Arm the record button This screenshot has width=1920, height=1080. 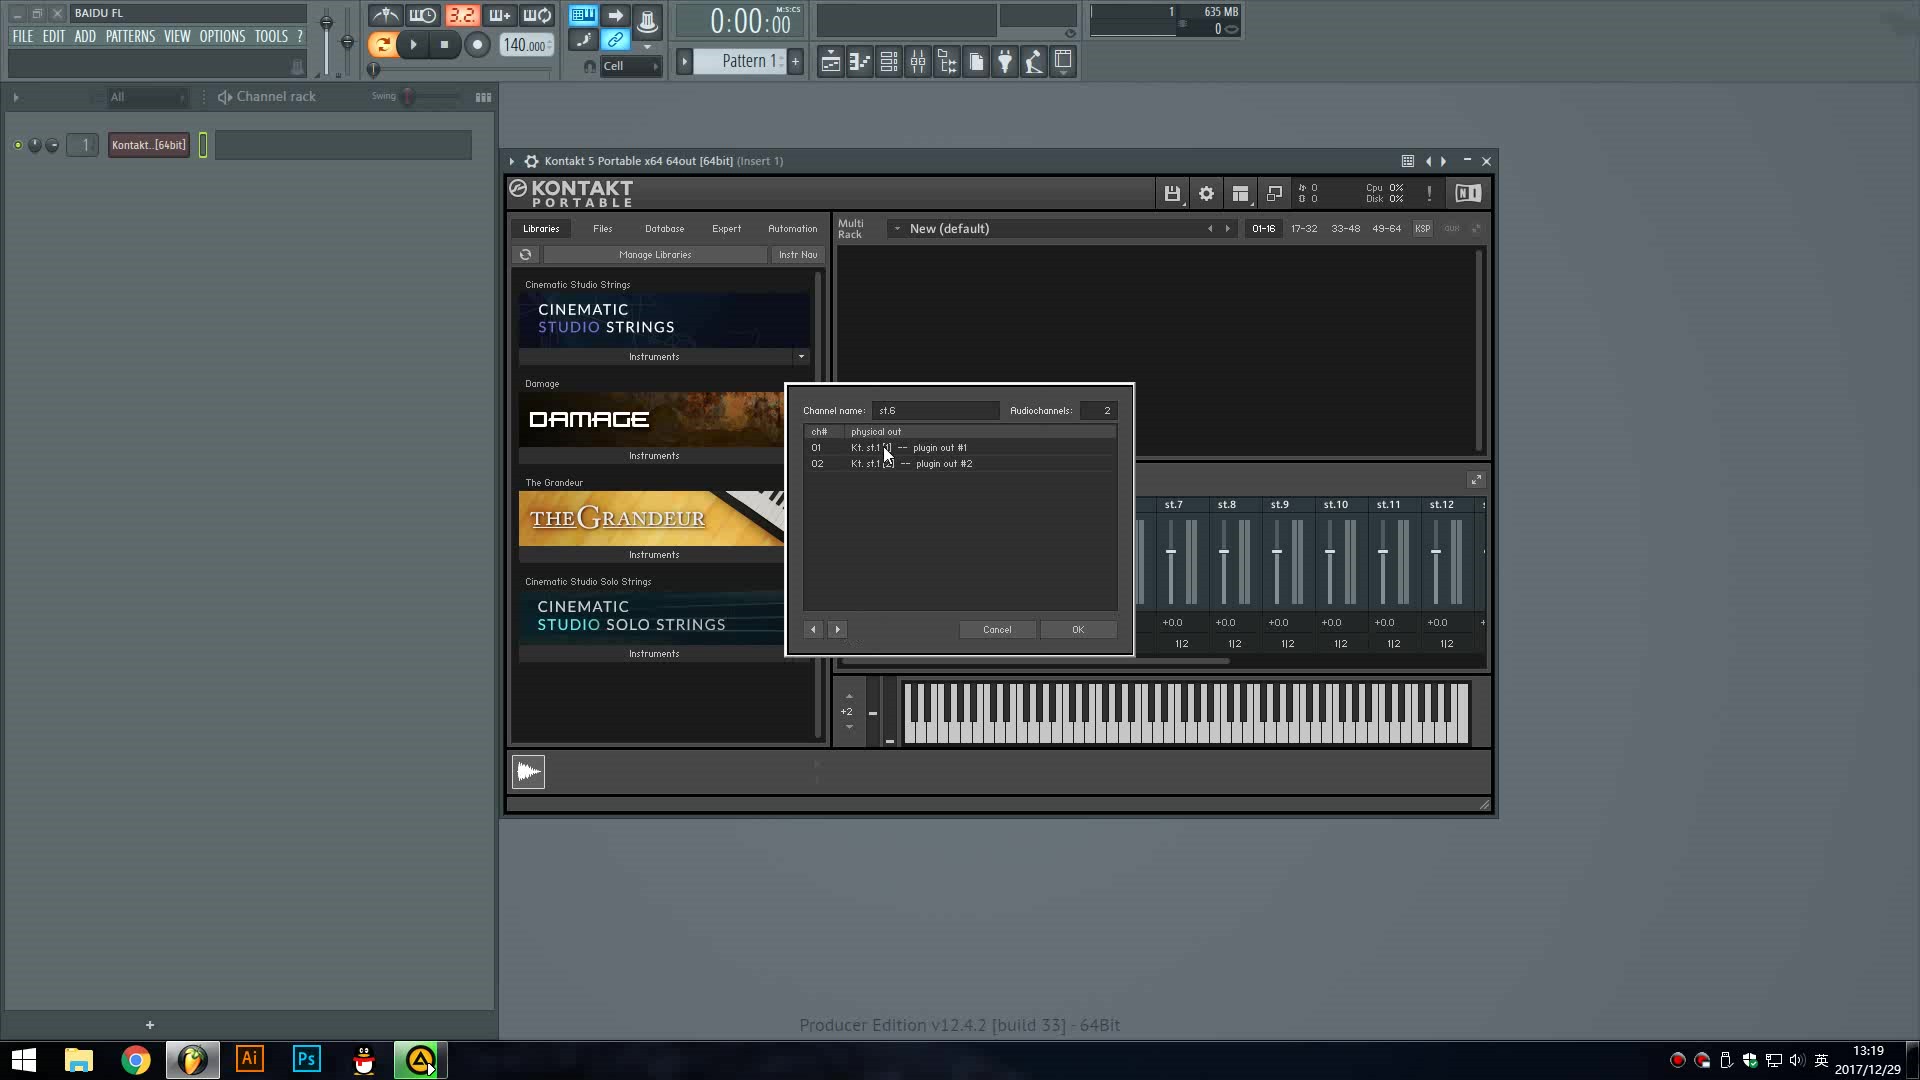tap(477, 44)
